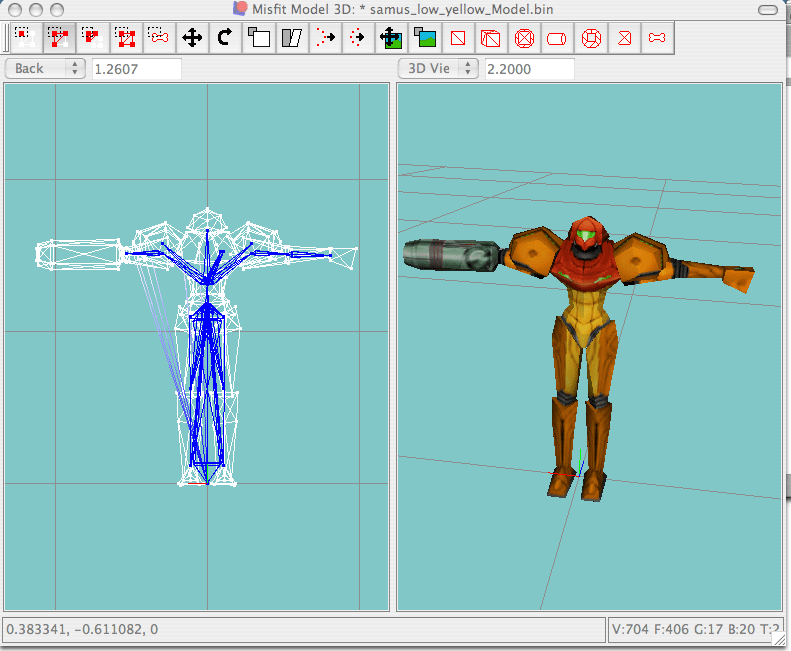The image size is (791, 651).
Task: Open the 3D View mode dropdown
Action: click(x=438, y=69)
